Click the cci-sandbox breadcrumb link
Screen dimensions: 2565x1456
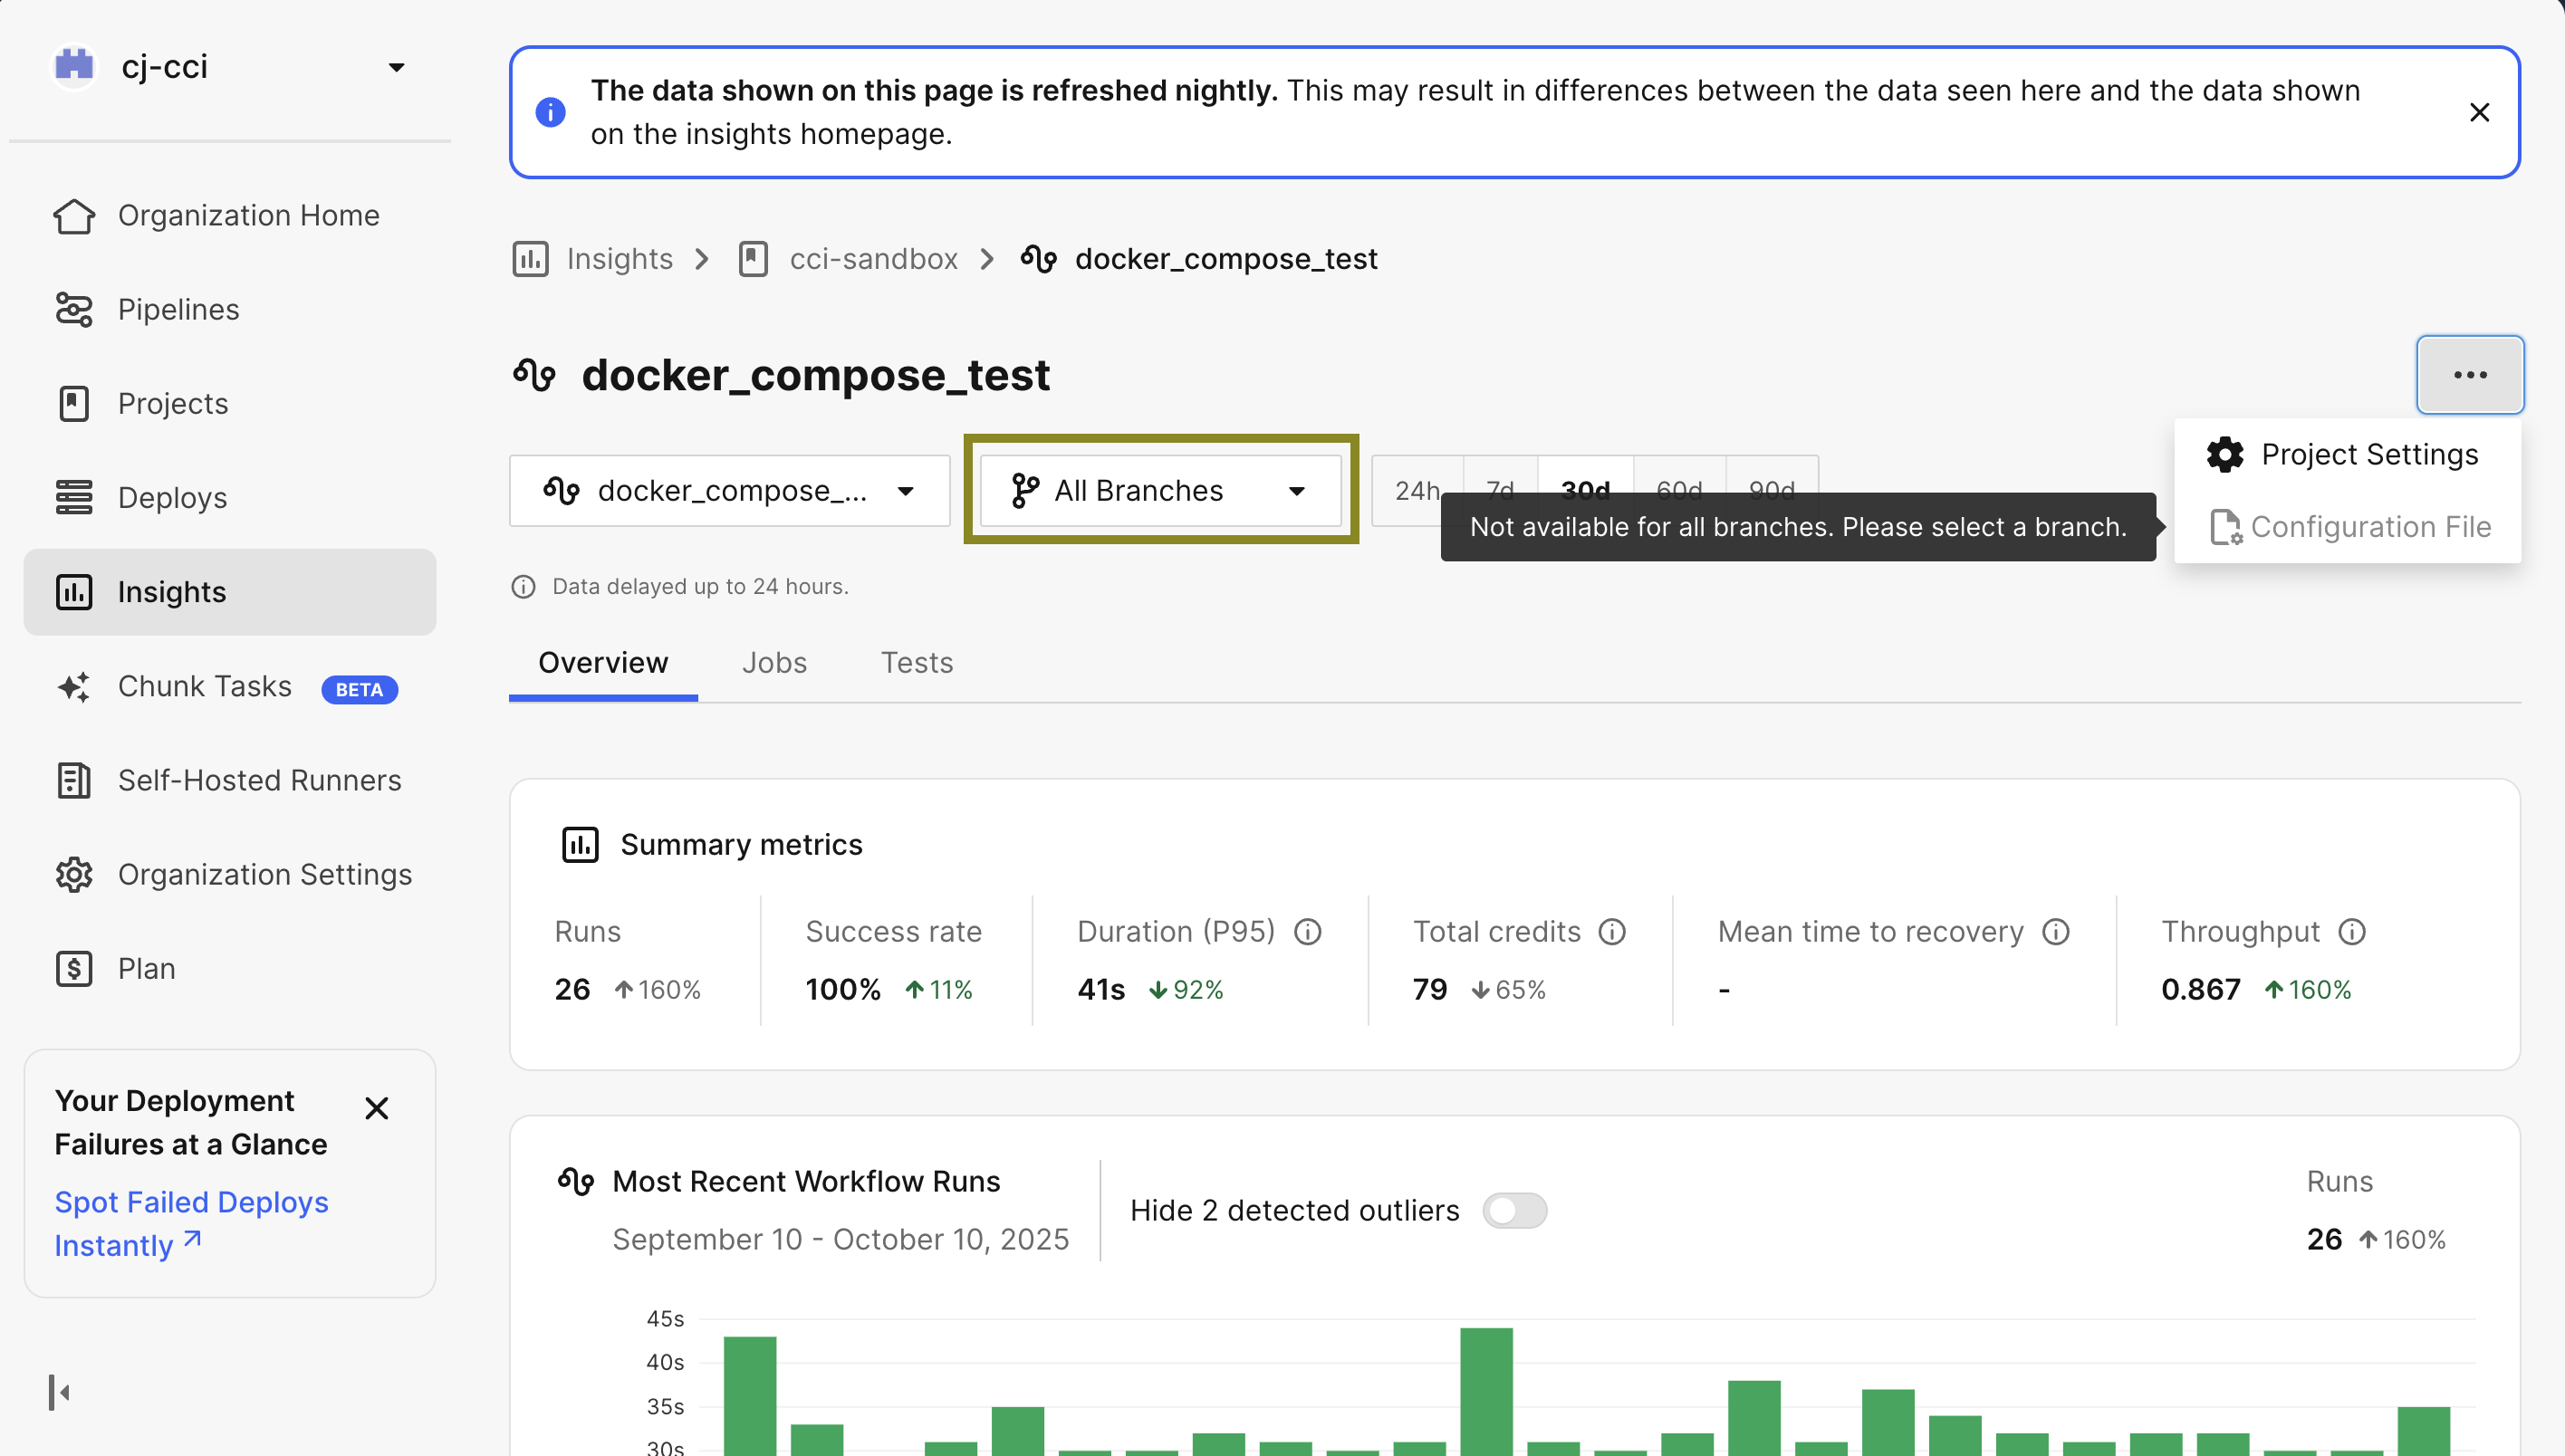click(x=873, y=259)
